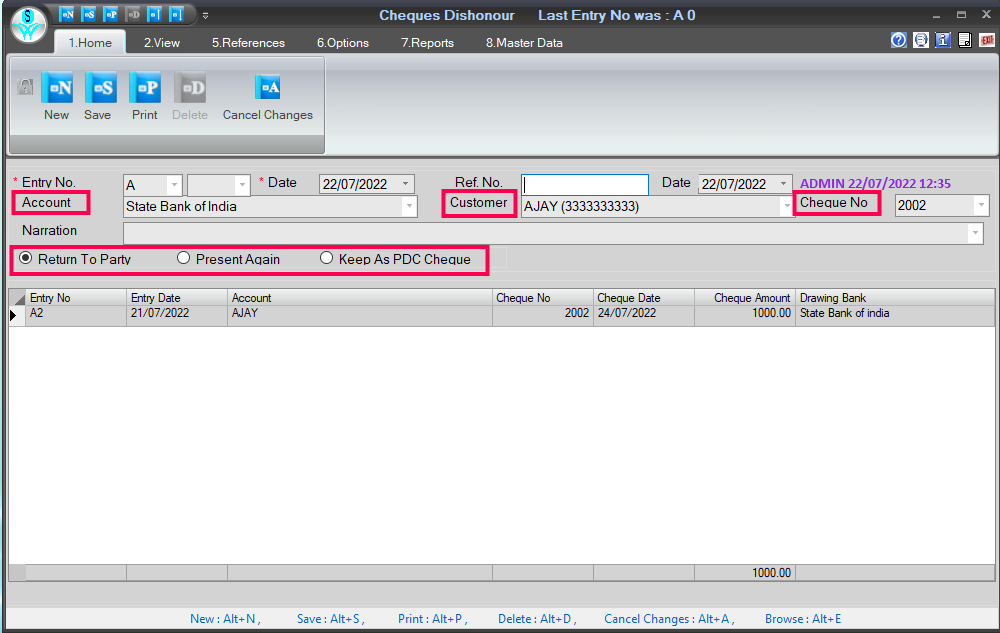Open Help via the question mark icon
Image resolution: width=1000 pixels, height=633 pixels.
[898, 40]
